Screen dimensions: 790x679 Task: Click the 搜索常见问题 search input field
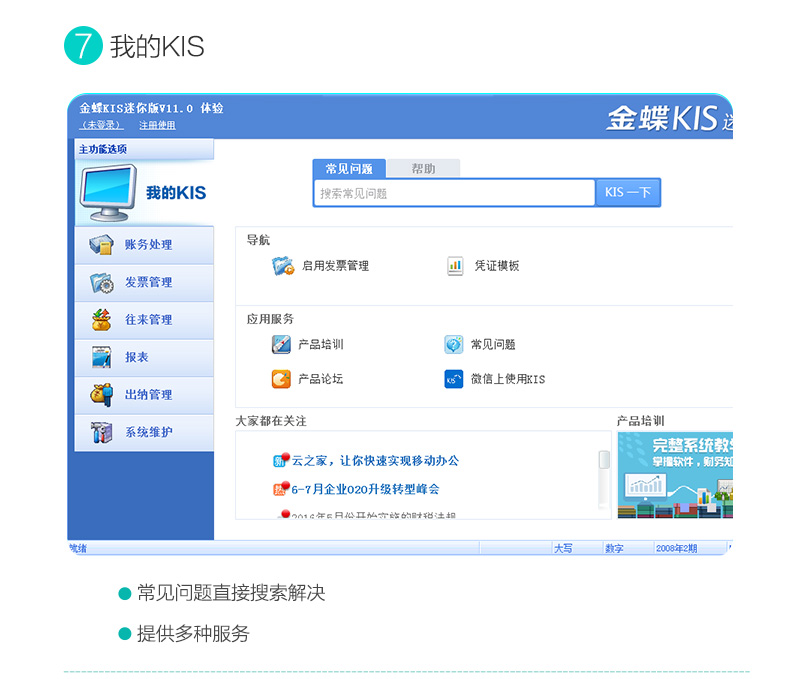click(454, 193)
